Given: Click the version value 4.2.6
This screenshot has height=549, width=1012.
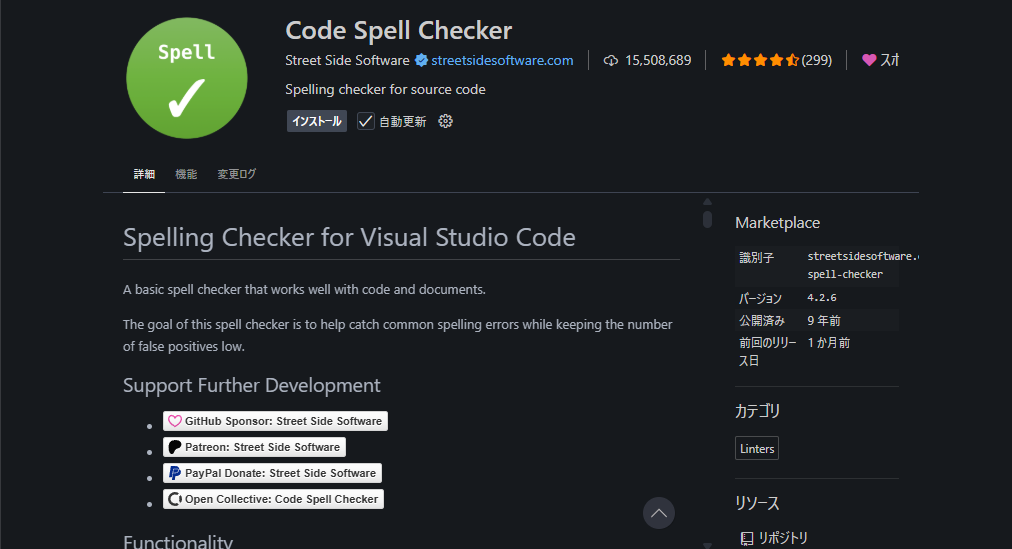Looking at the screenshot, I should pyautogui.click(x=822, y=297).
